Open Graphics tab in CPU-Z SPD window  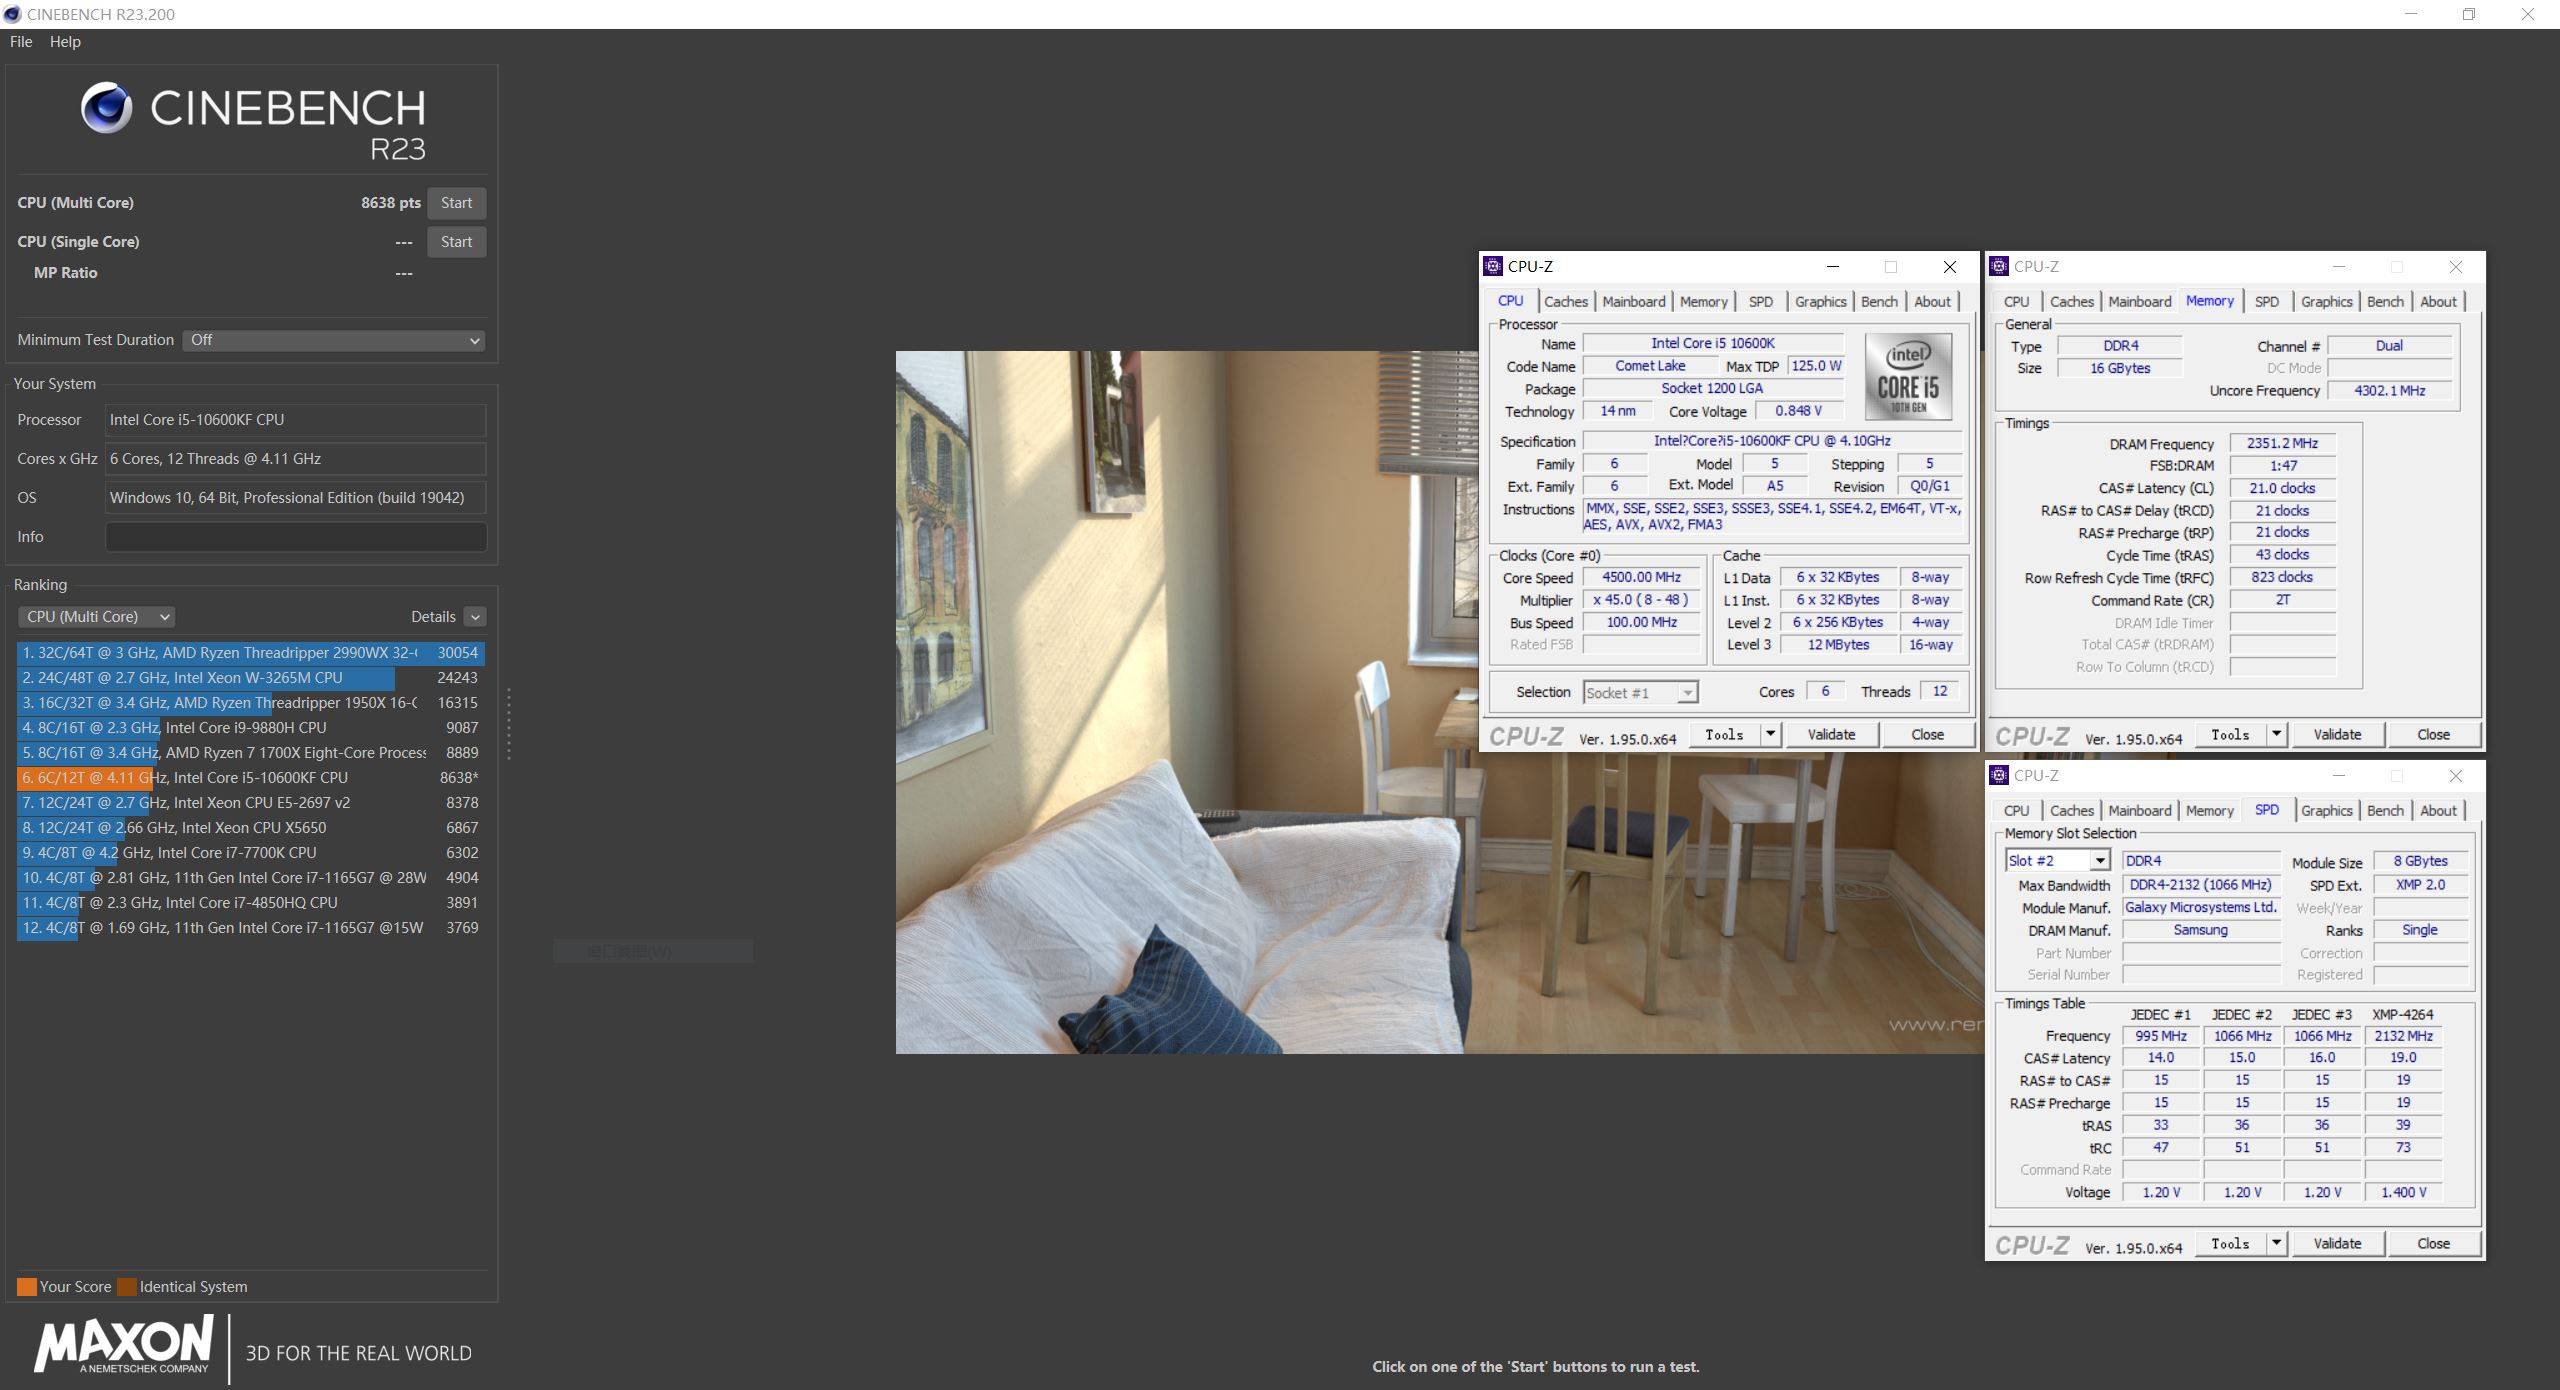pos(2326,811)
